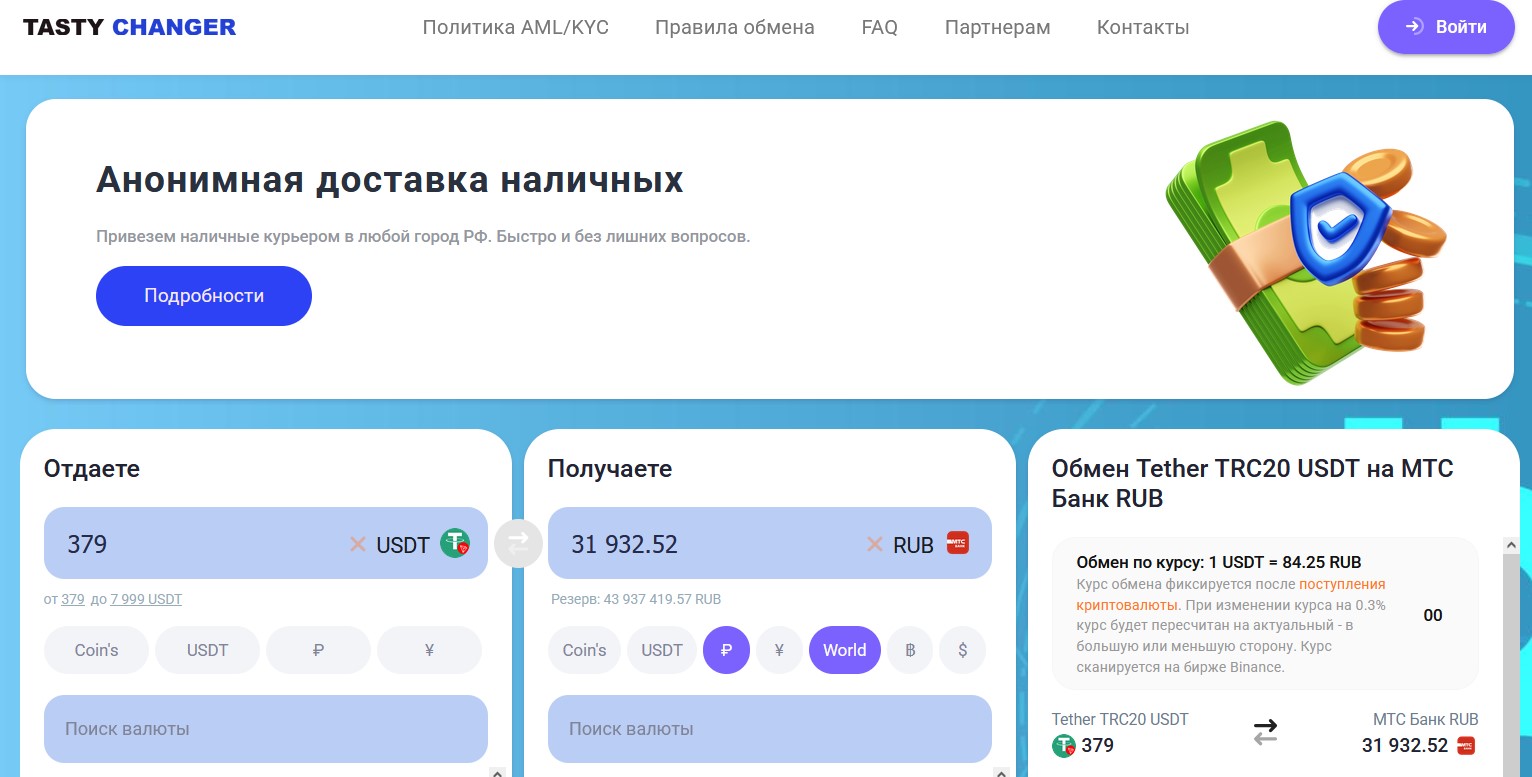Toggle ruble ₽ filter under Получаете
The width and height of the screenshot is (1532, 777).
(726, 650)
